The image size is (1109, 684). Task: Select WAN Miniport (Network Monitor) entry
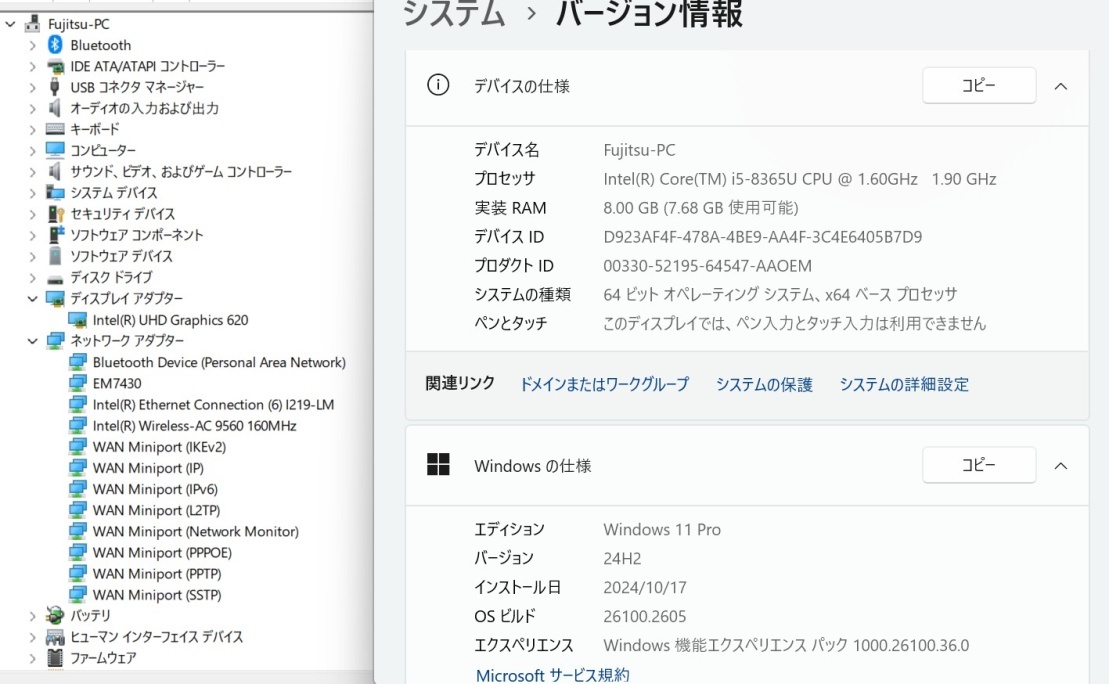click(x=195, y=532)
